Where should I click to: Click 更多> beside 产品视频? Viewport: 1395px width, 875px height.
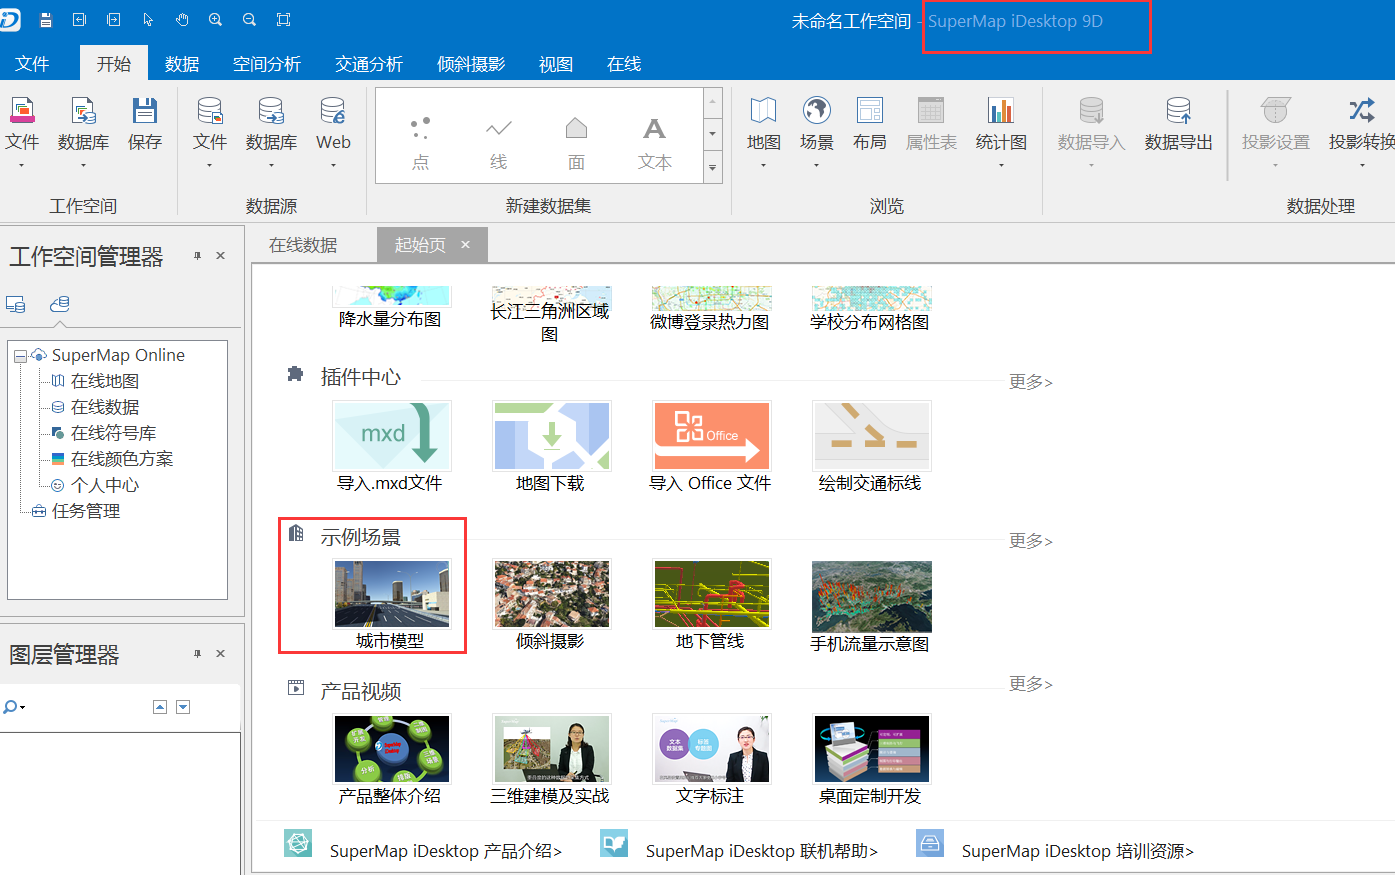1030,683
